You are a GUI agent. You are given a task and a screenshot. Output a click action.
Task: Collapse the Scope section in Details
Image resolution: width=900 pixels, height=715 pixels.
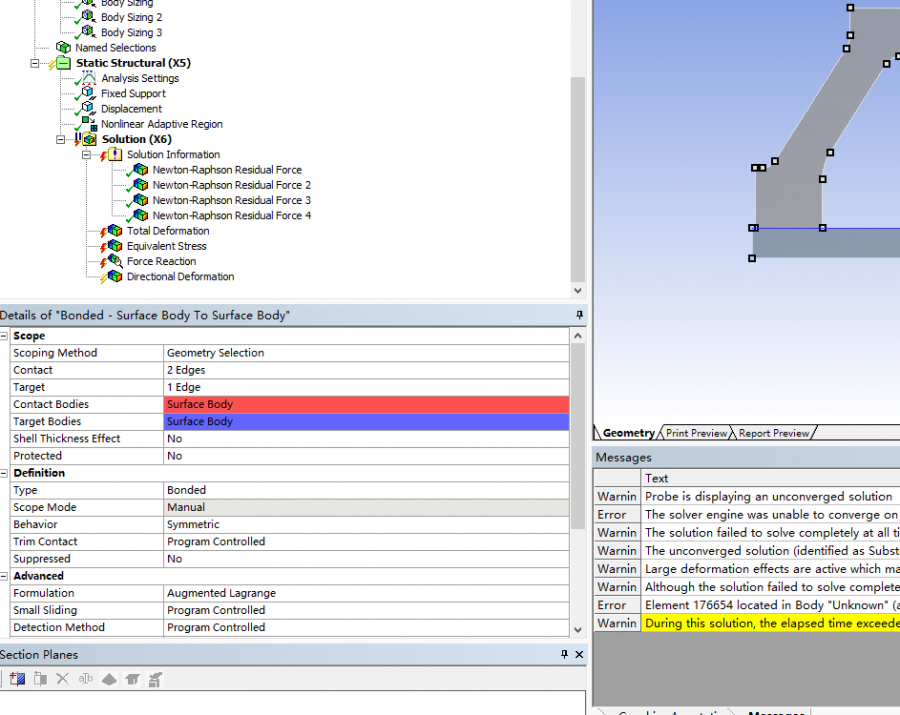(5, 336)
